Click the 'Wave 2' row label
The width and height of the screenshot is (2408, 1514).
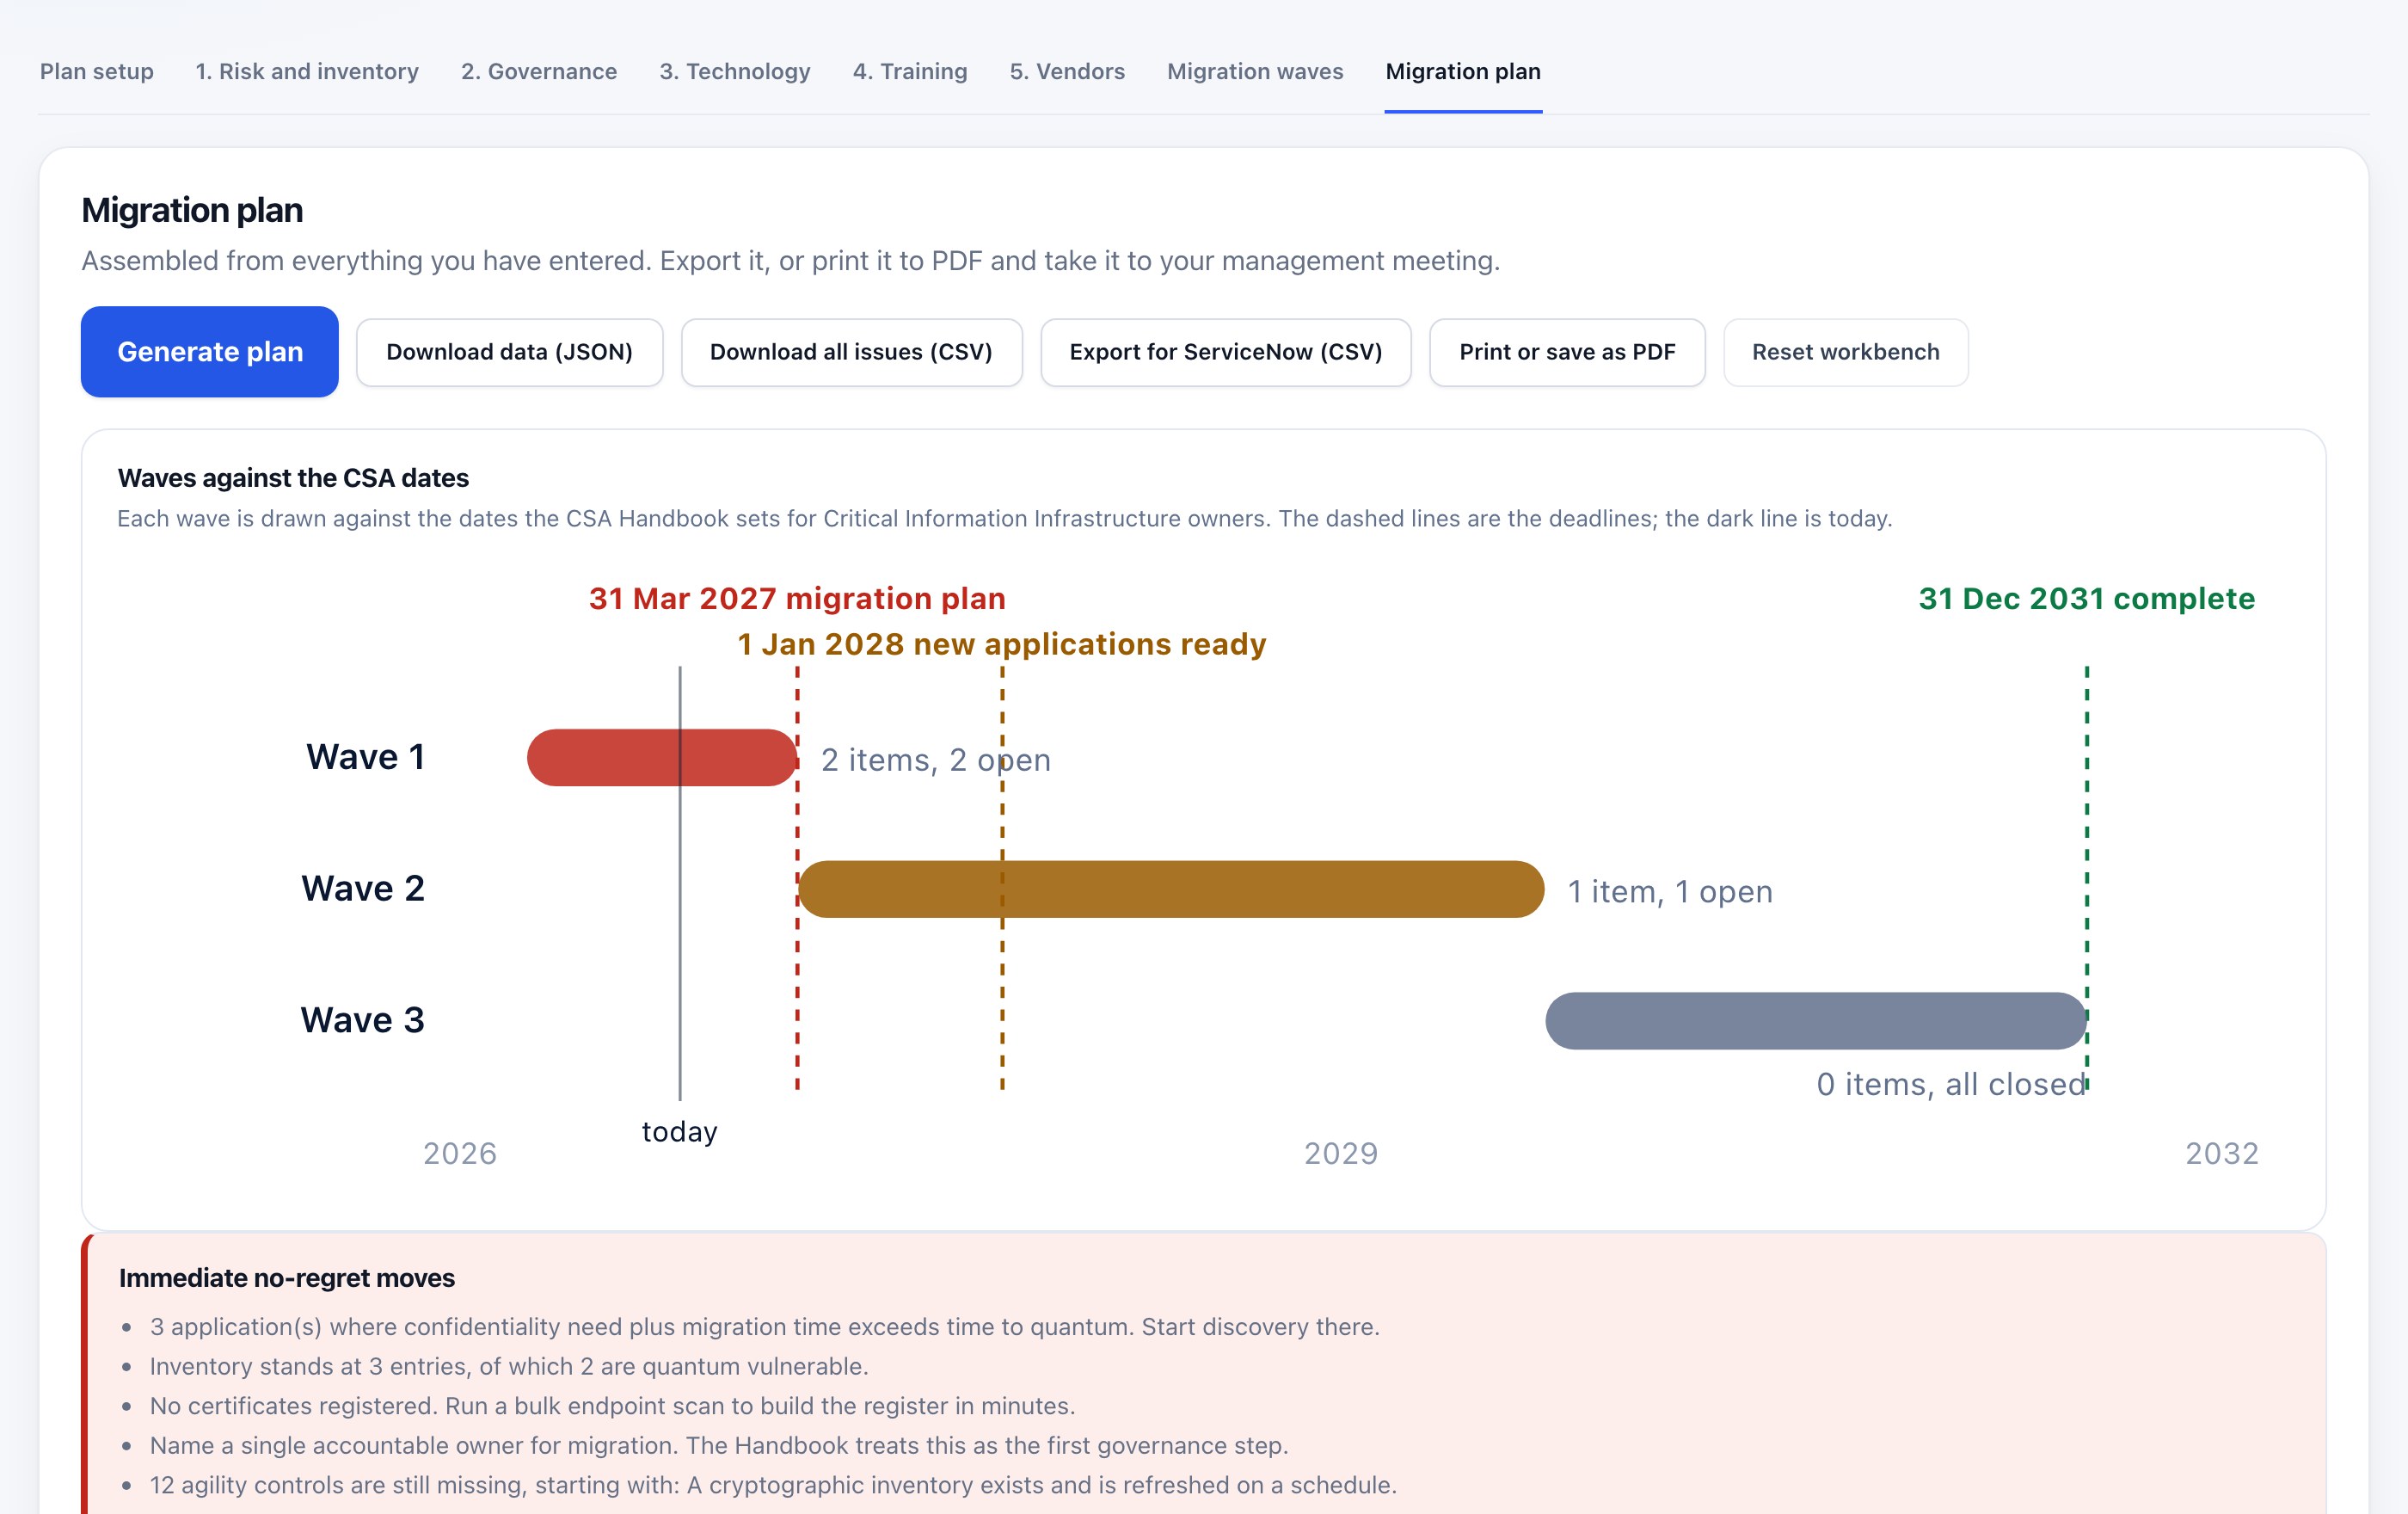click(363, 888)
